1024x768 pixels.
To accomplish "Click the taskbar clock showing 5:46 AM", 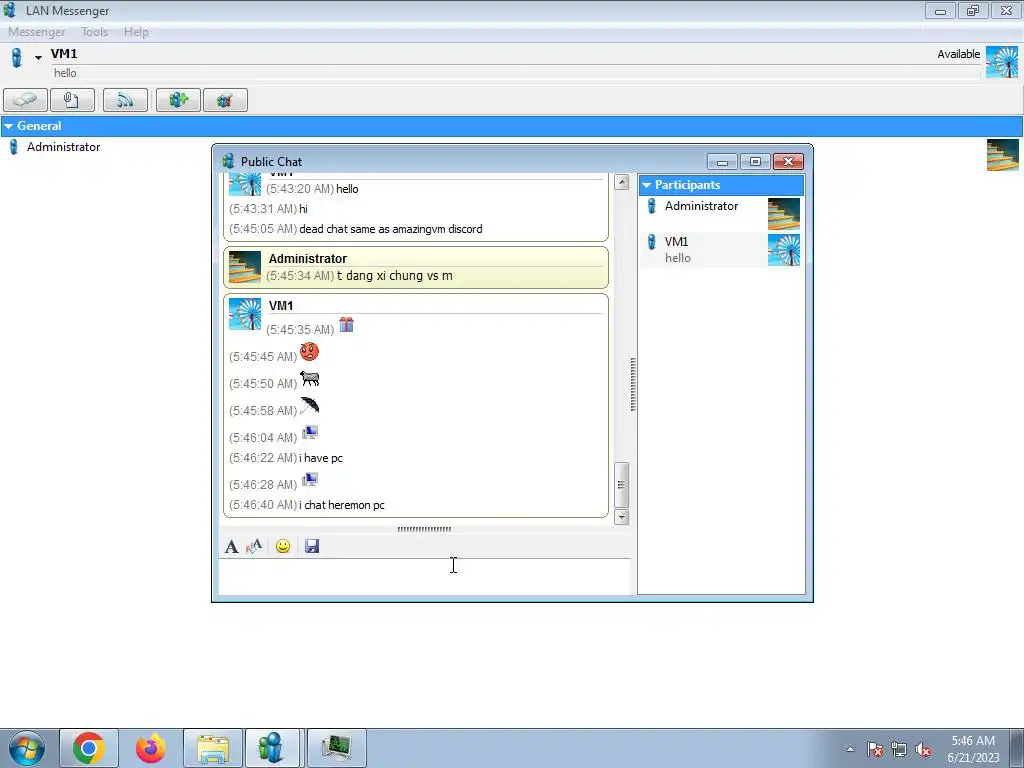I will (973, 749).
